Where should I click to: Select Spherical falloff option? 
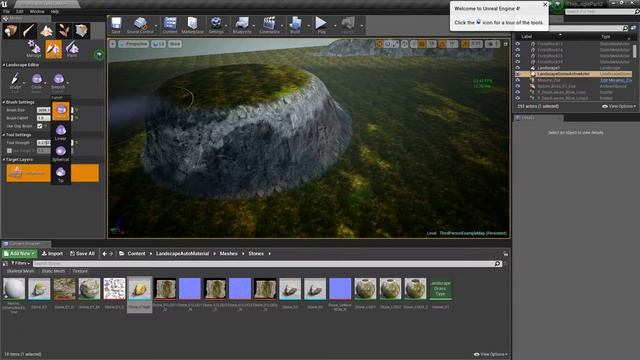[60, 153]
